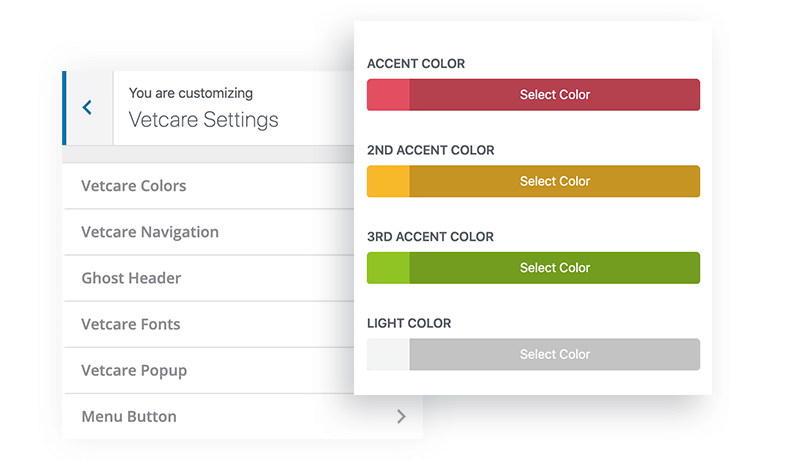Open the Vetcare Colors section
Image resolution: width=800 pixels, height=460 pixels.
pyautogui.click(x=208, y=186)
